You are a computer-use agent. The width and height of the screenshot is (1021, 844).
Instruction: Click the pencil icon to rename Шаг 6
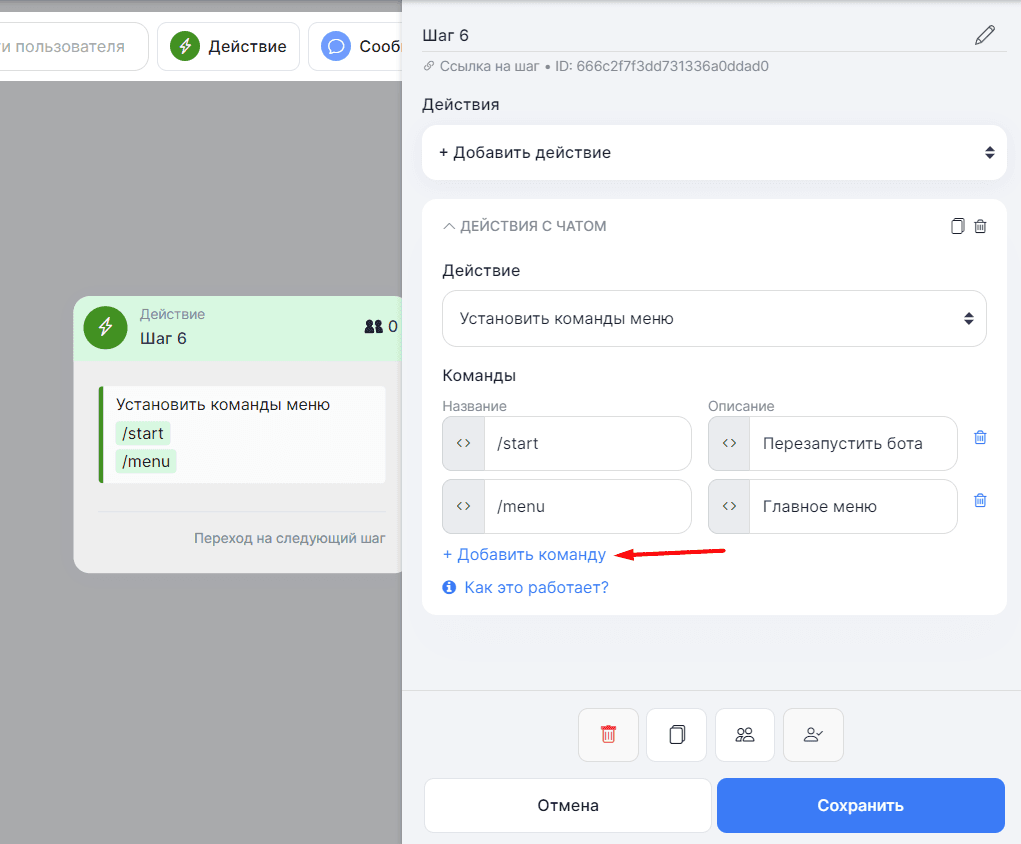[985, 36]
